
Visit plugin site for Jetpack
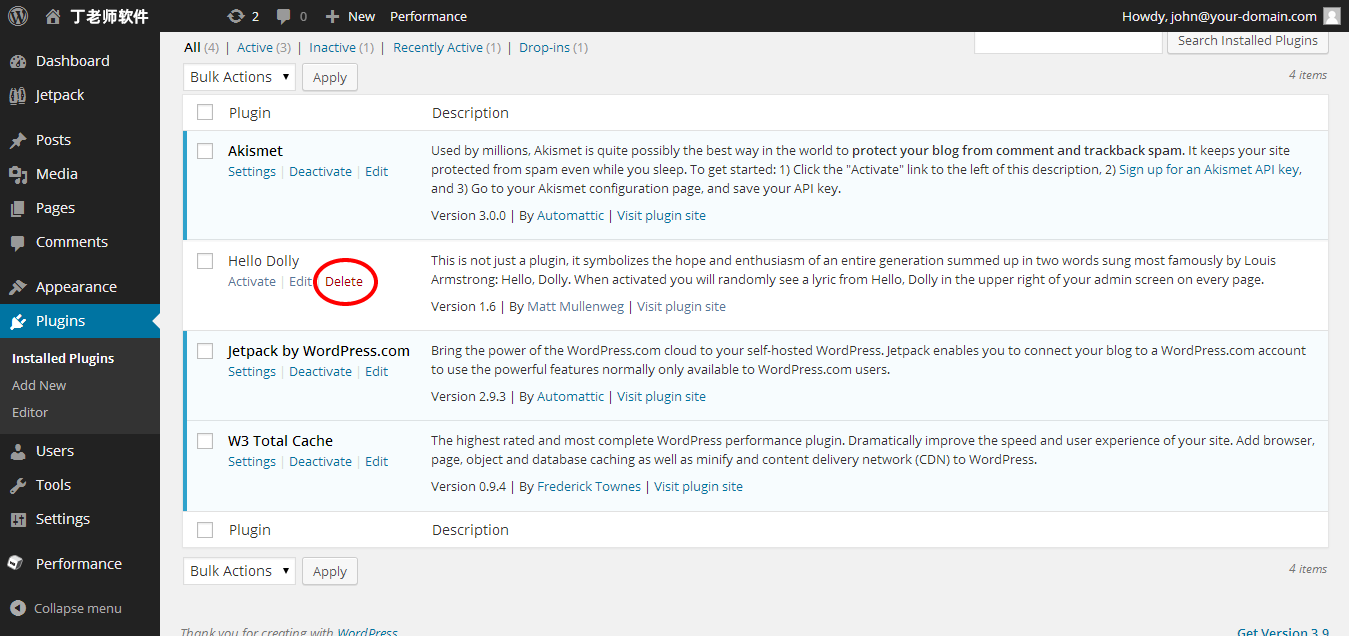tap(661, 396)
